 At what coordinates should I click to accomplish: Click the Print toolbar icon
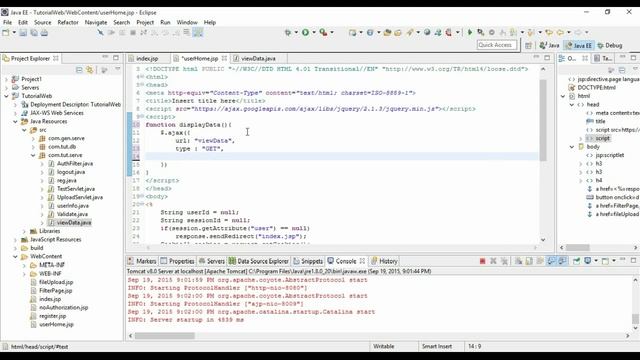(x=44, y=32)
